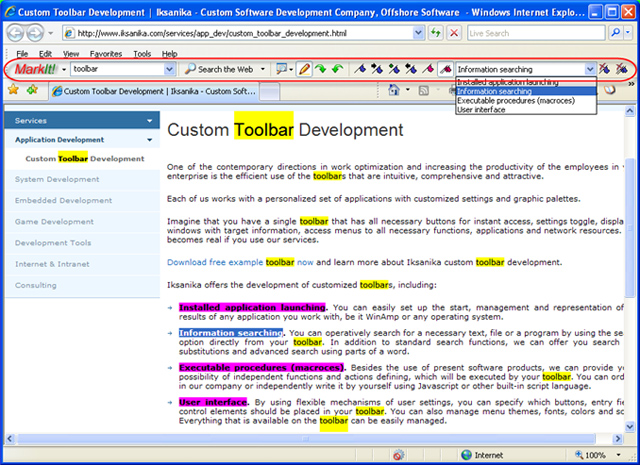
Task: Open the Search the Web dropdown arrow
Action: coord(263,69)
